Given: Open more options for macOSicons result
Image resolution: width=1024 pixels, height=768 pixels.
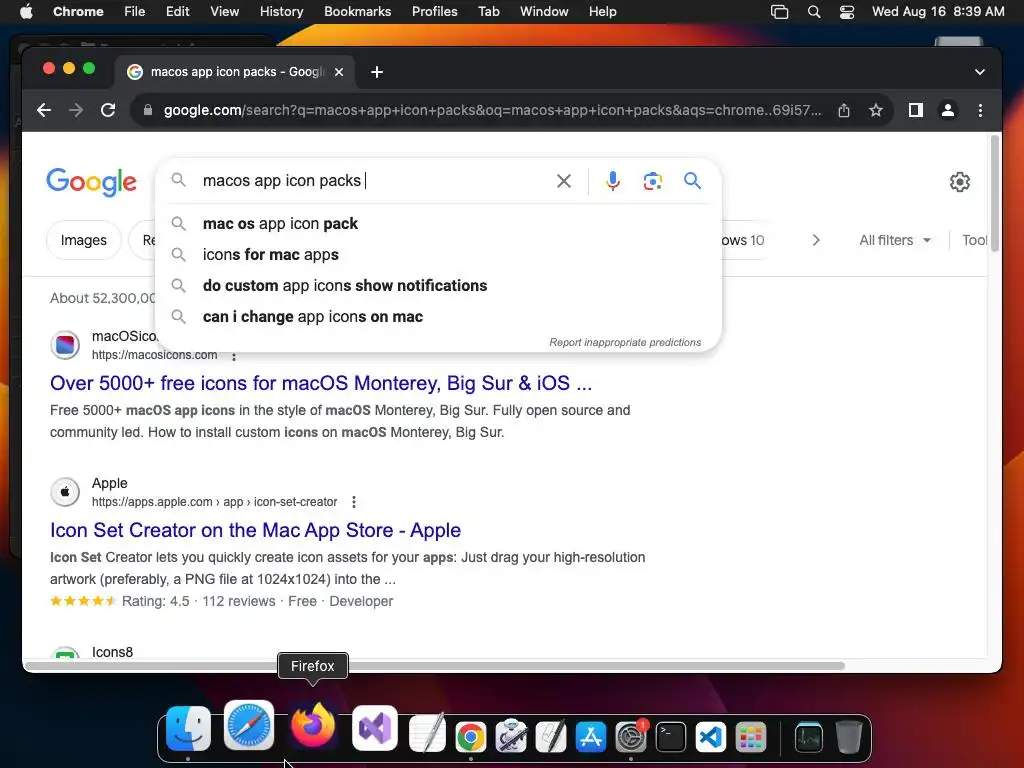Looking at the screenshot, I should click(234, 357).
